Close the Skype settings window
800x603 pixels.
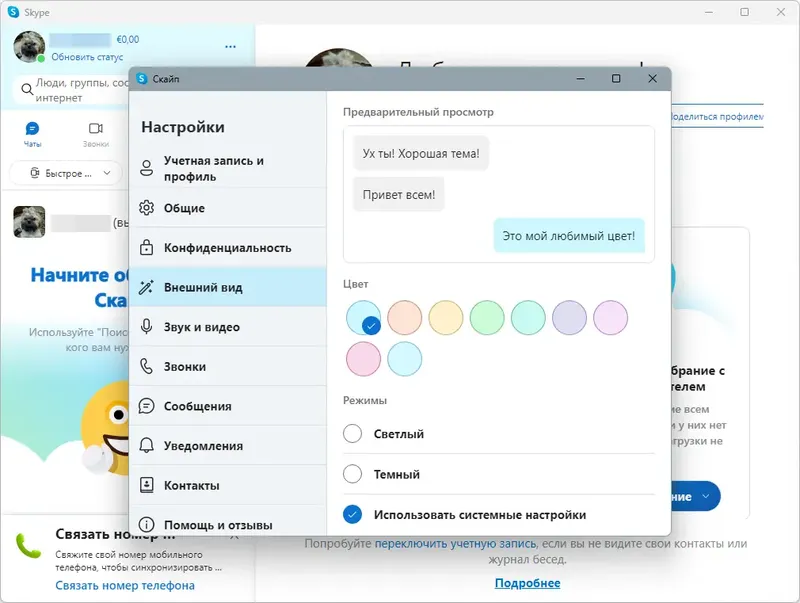652,79
